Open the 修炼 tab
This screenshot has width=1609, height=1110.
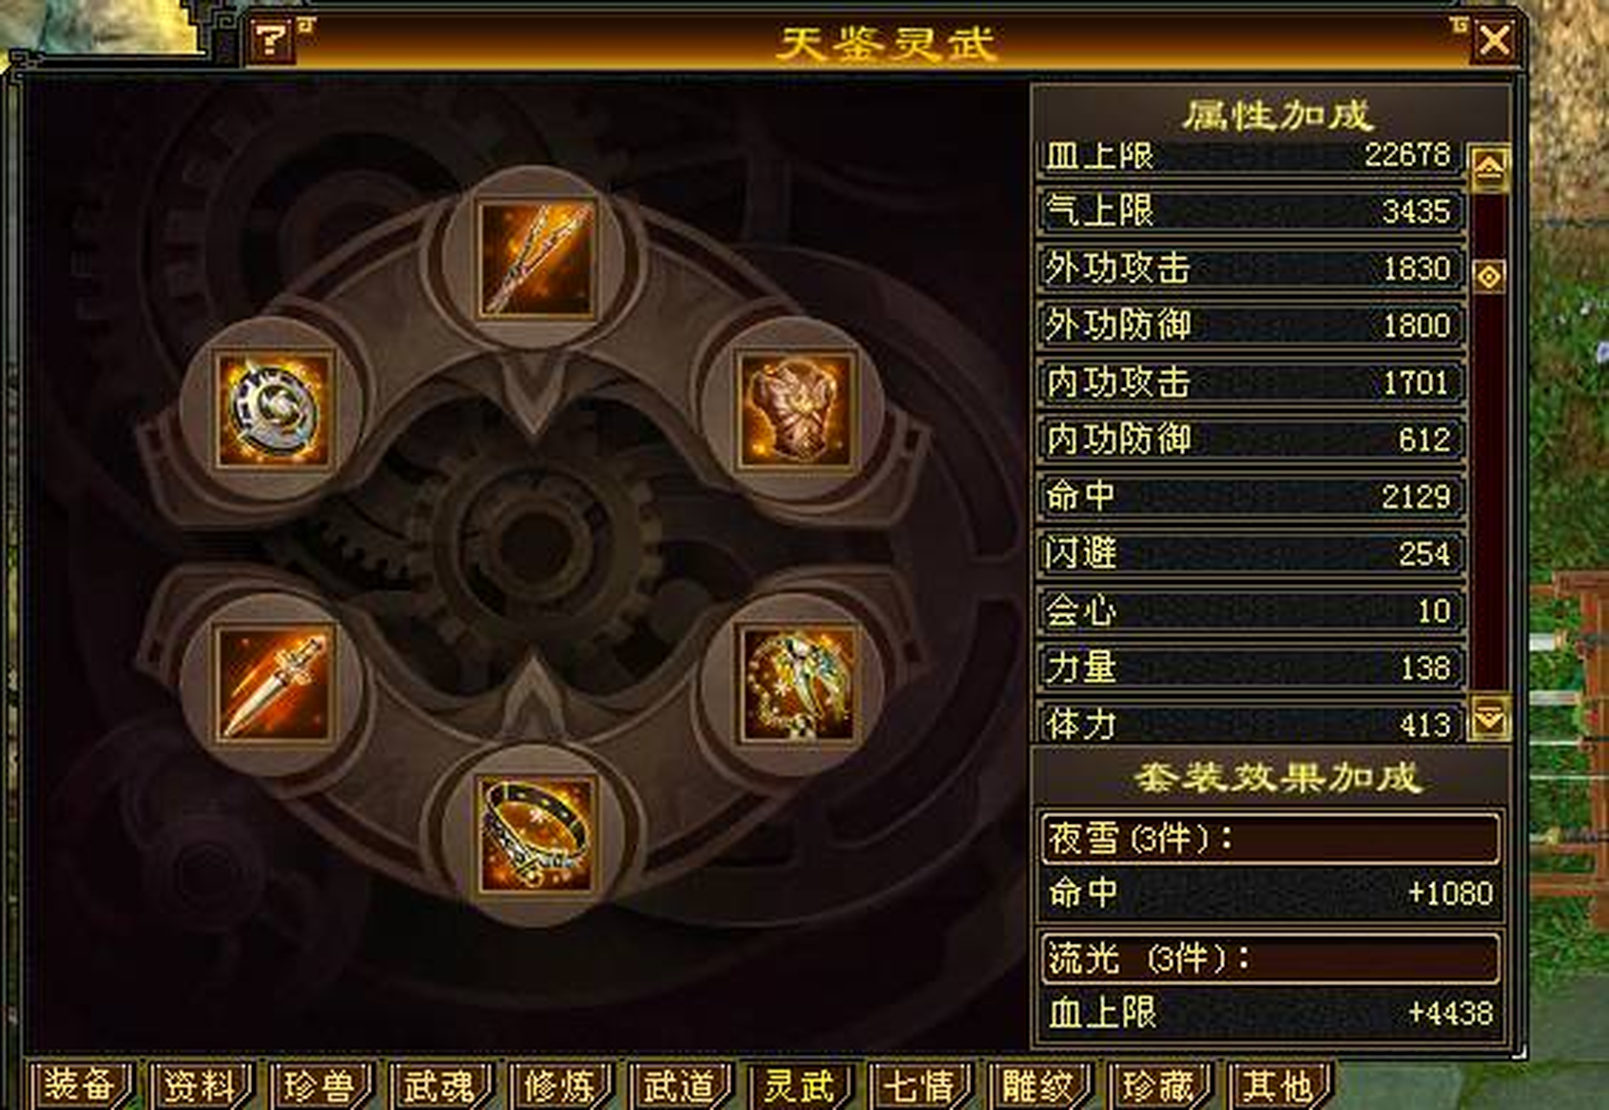pyautogui.click(x=559, y=1086)
